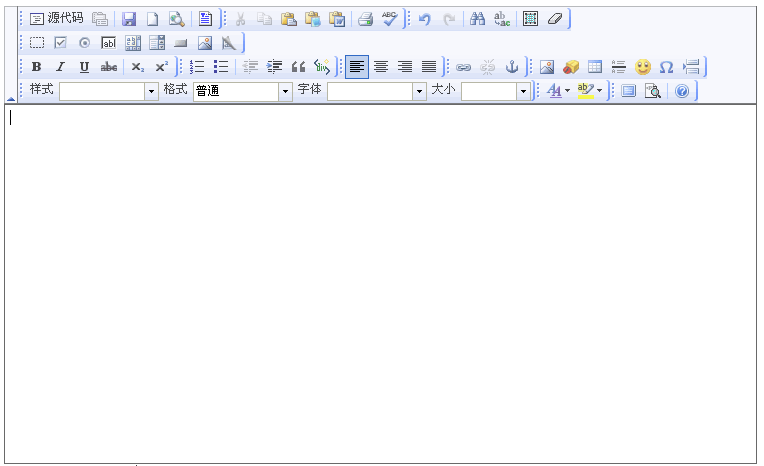The width and height of the screenshot is (764, 466).
Task: Insert an image button field
Action: 205,43
